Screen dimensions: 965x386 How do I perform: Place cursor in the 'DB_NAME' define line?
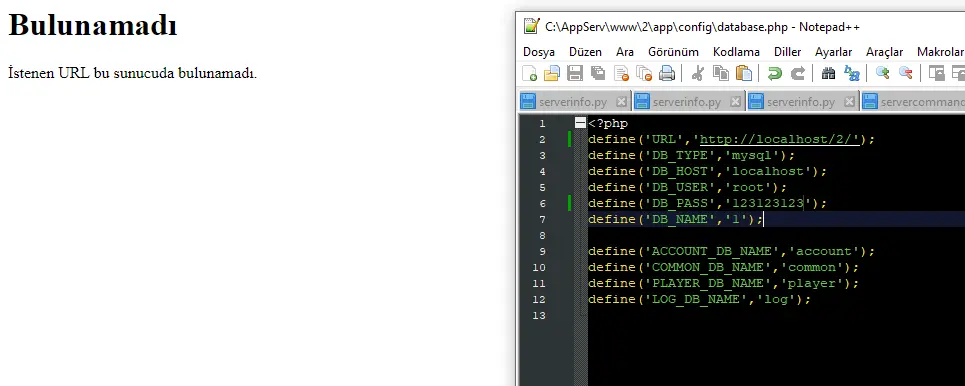click(676, 220)
